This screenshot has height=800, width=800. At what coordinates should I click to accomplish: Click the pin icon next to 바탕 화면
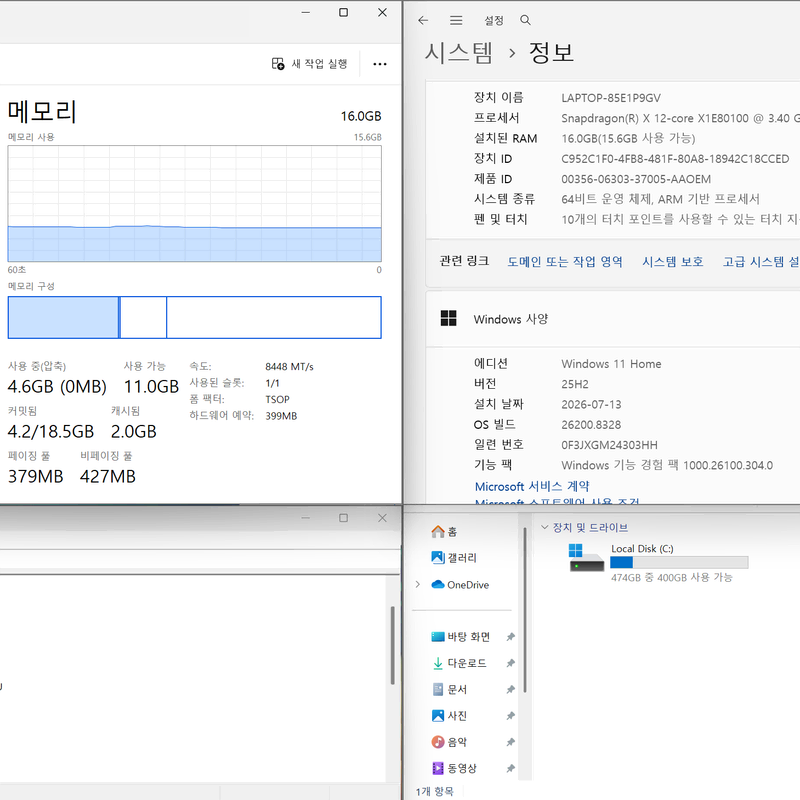pyautogui.click(x=510, y=637)
